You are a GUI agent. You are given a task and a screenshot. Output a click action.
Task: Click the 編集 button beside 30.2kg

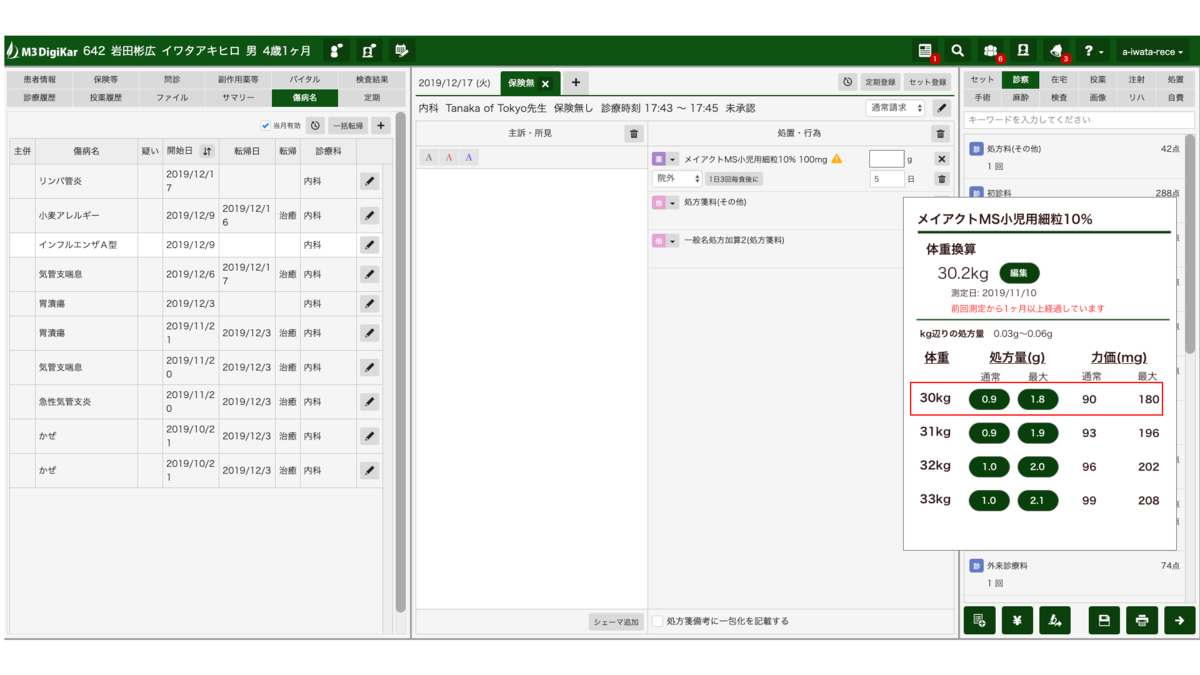(x=1019, y=273)
